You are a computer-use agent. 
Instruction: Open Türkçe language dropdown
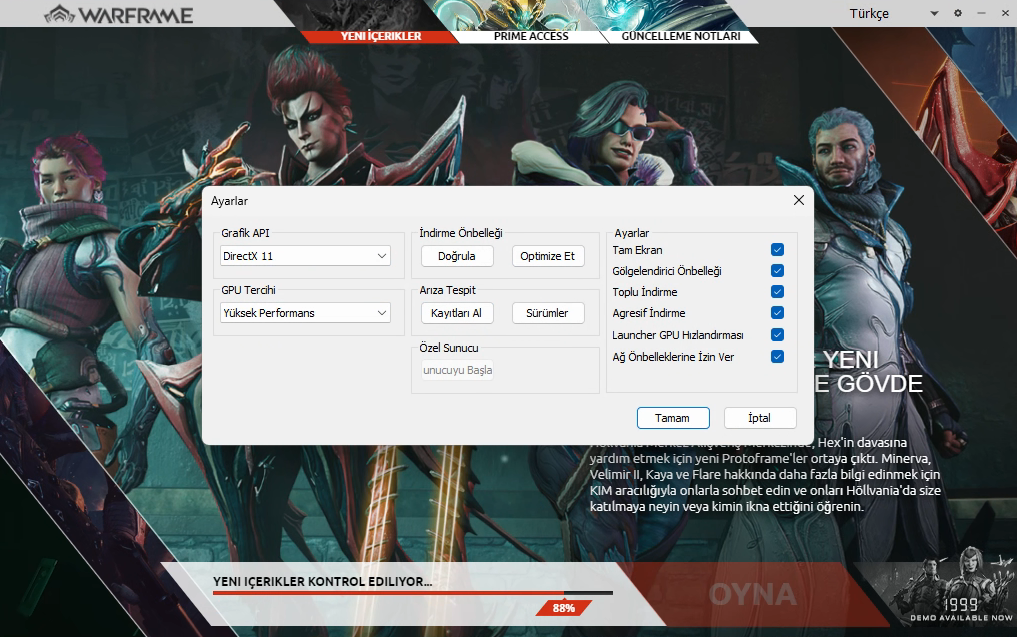point(894,14)
